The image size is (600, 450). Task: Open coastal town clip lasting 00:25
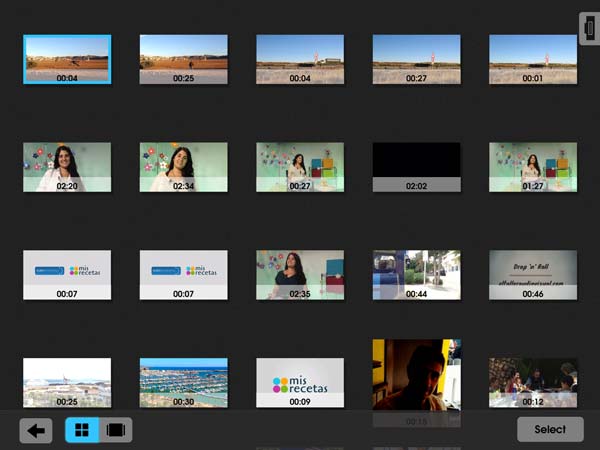pos(67,383)
